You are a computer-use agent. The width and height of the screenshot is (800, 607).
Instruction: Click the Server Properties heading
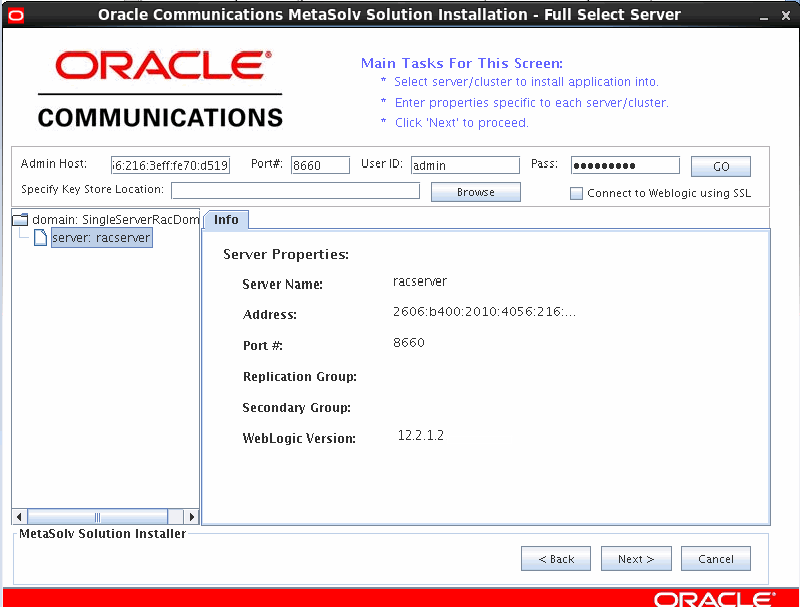coord(286,255)
